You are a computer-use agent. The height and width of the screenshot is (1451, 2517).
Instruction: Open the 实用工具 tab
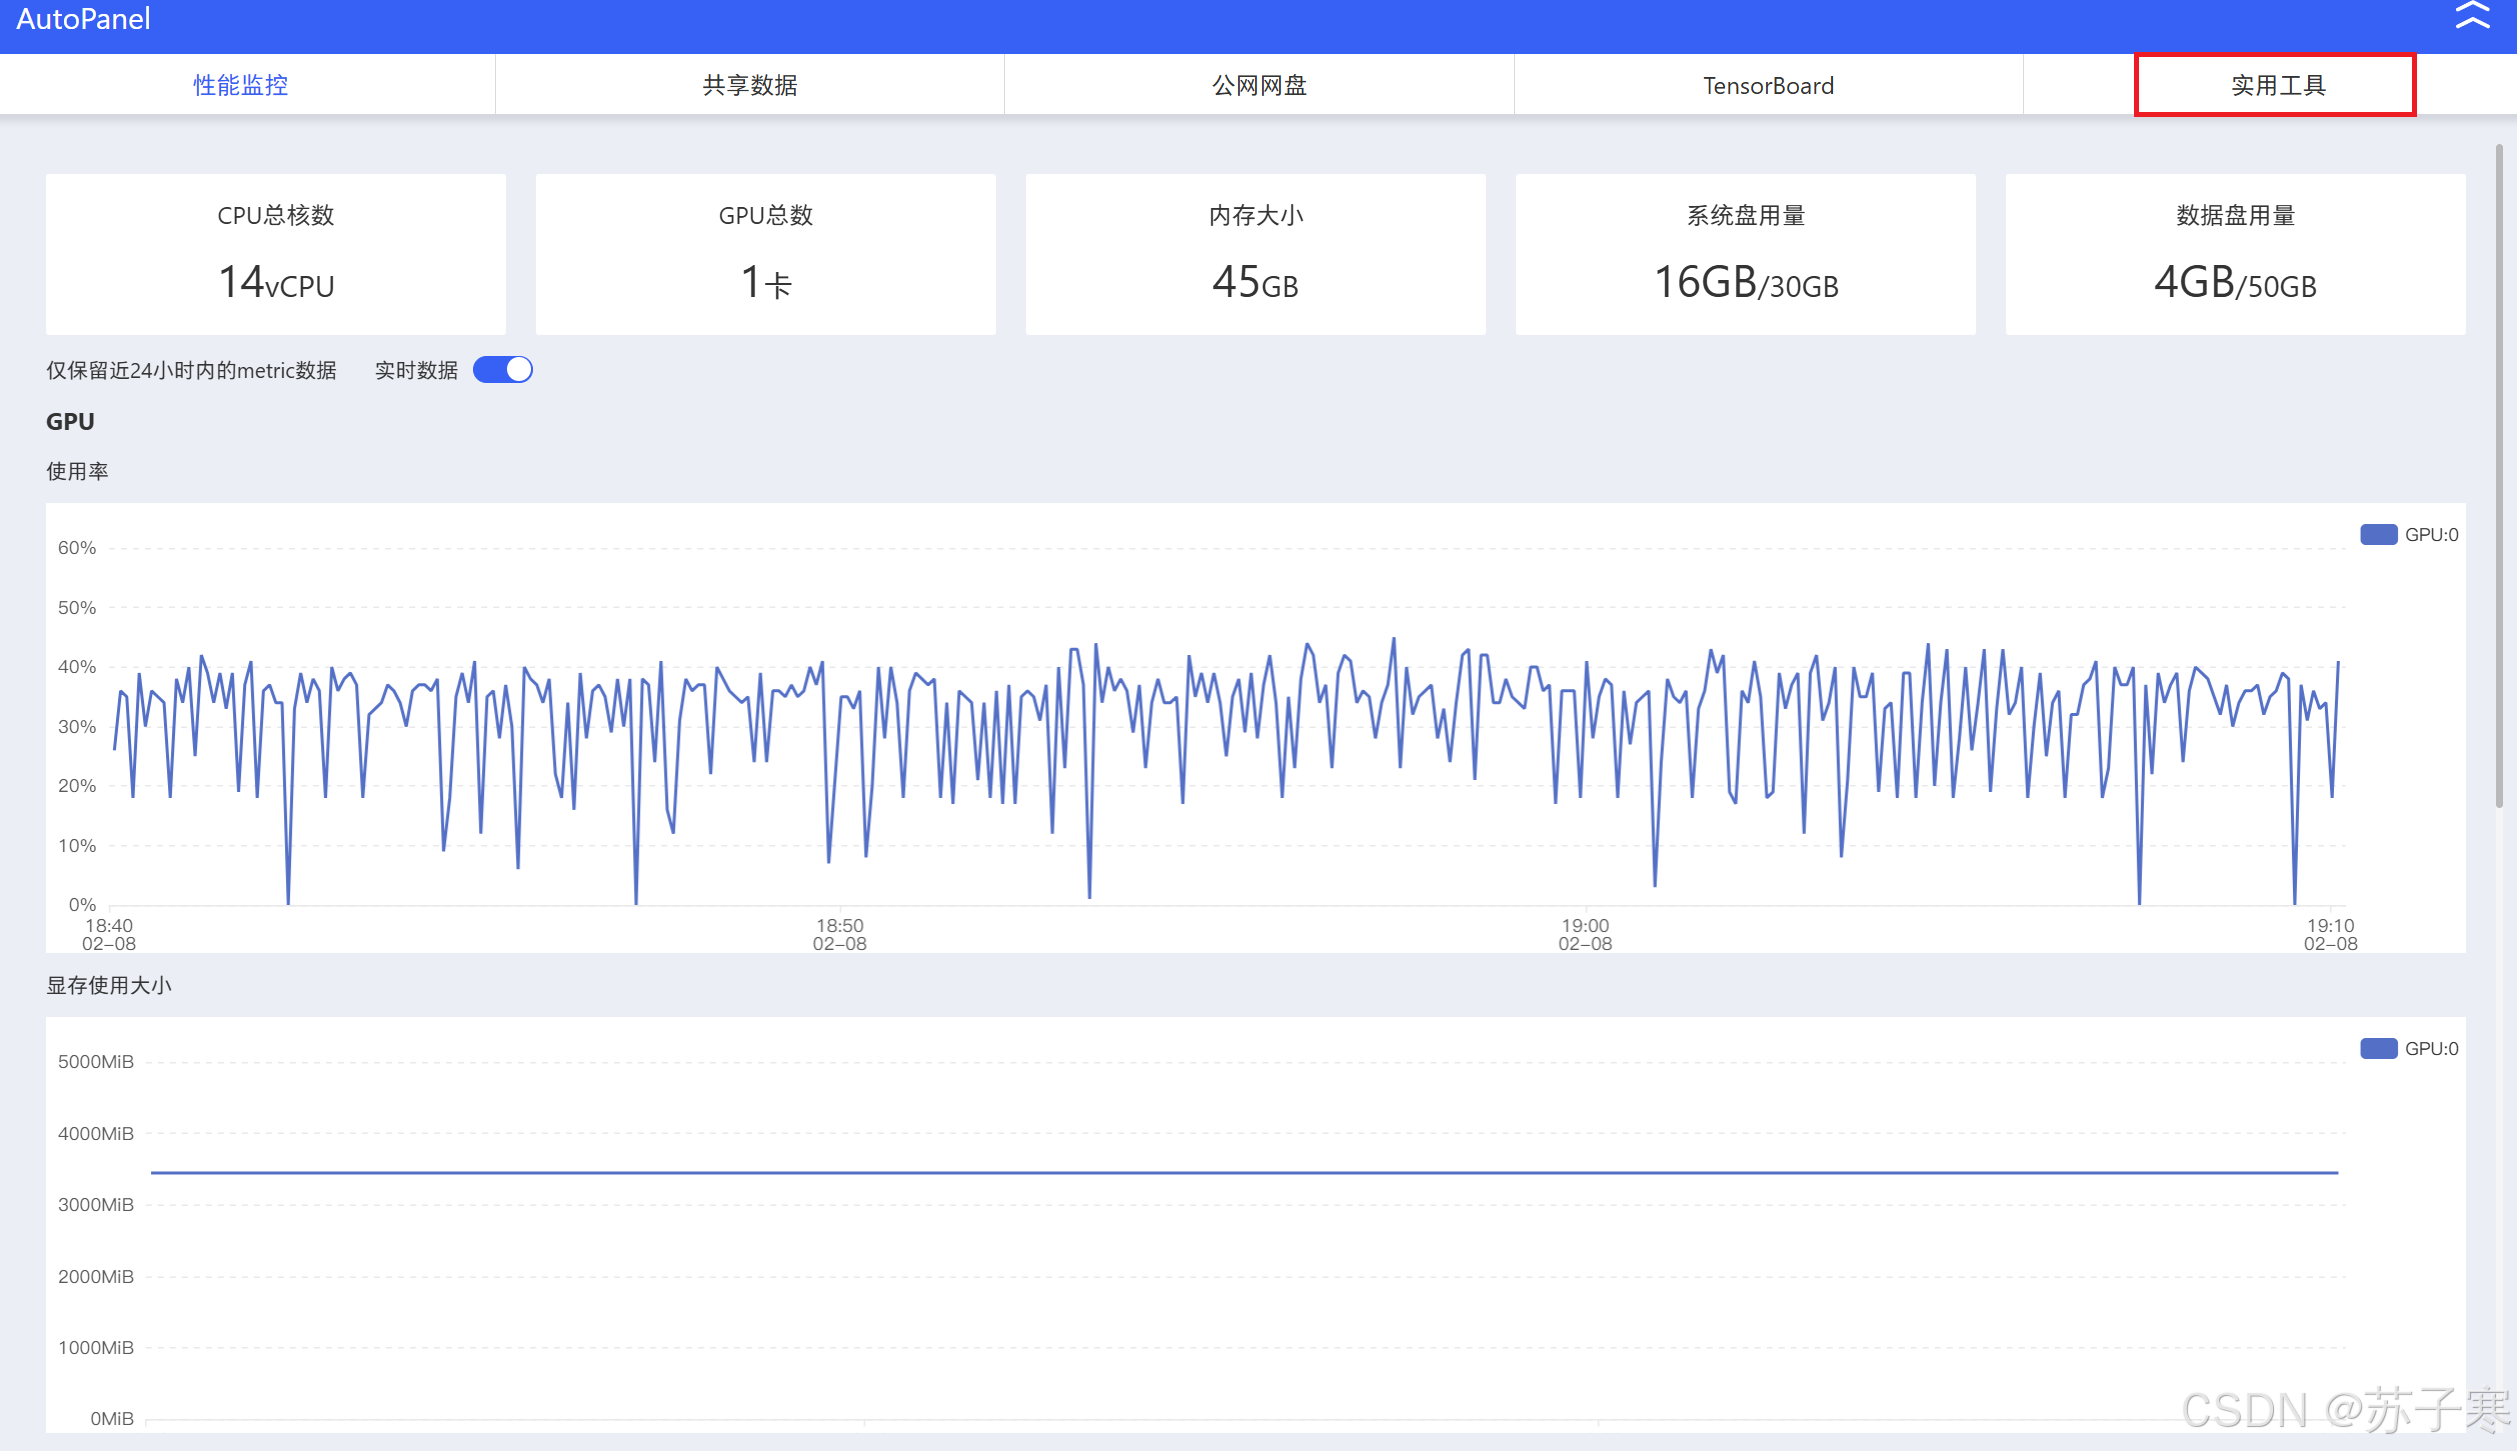(x=2276, y=86)
